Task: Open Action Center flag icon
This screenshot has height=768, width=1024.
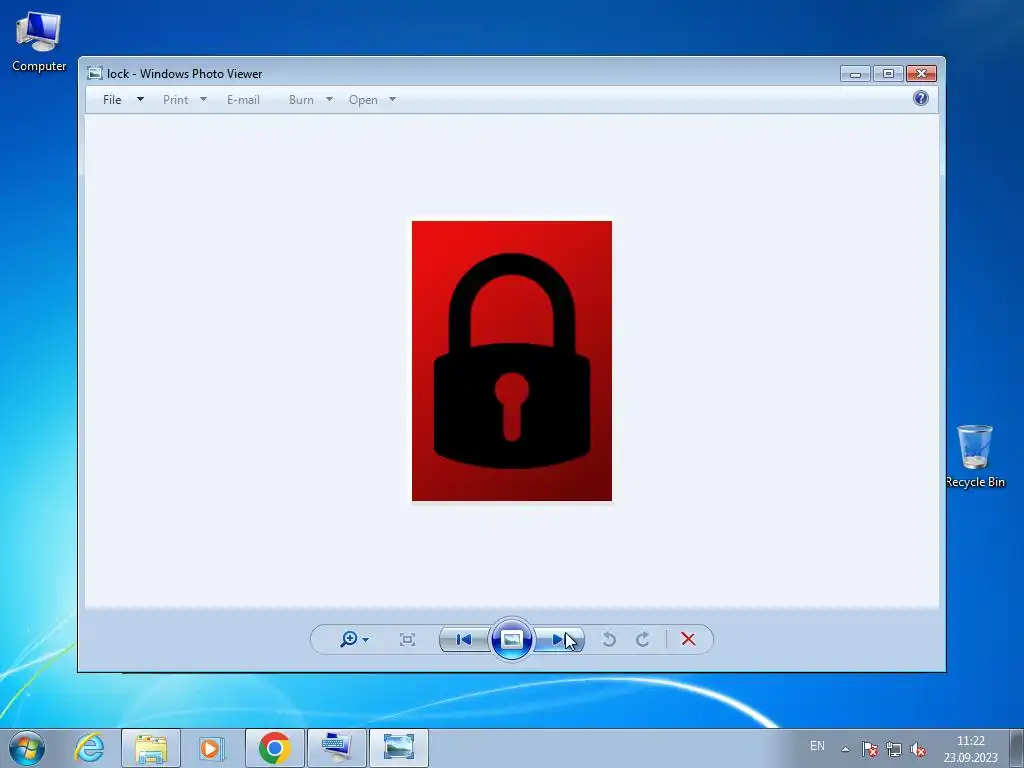Action: click(869, 749)
